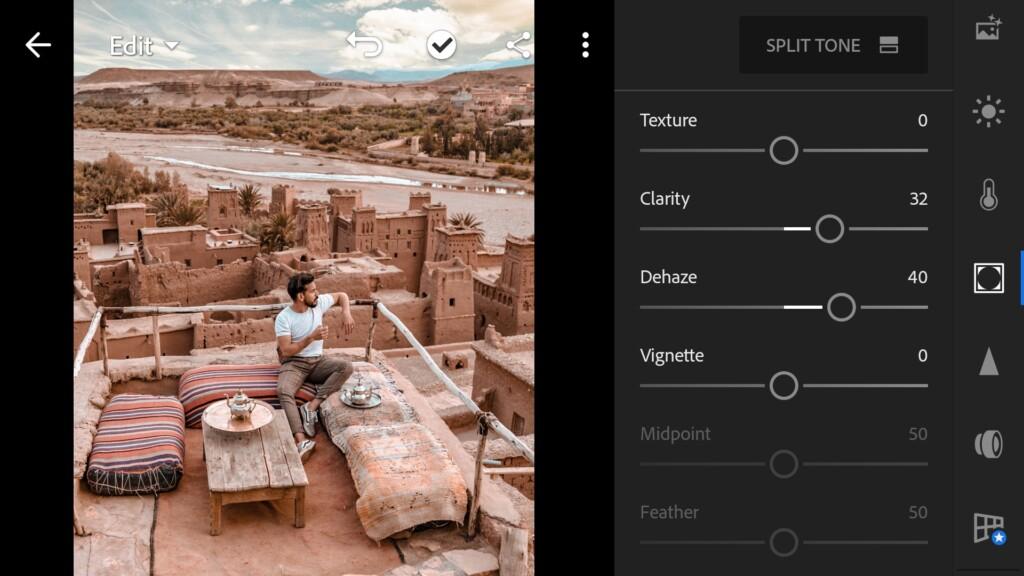This screenshot has width=1024, height=576.
Task: Open the Auto enhance photo icon
Action: (988, 27)
